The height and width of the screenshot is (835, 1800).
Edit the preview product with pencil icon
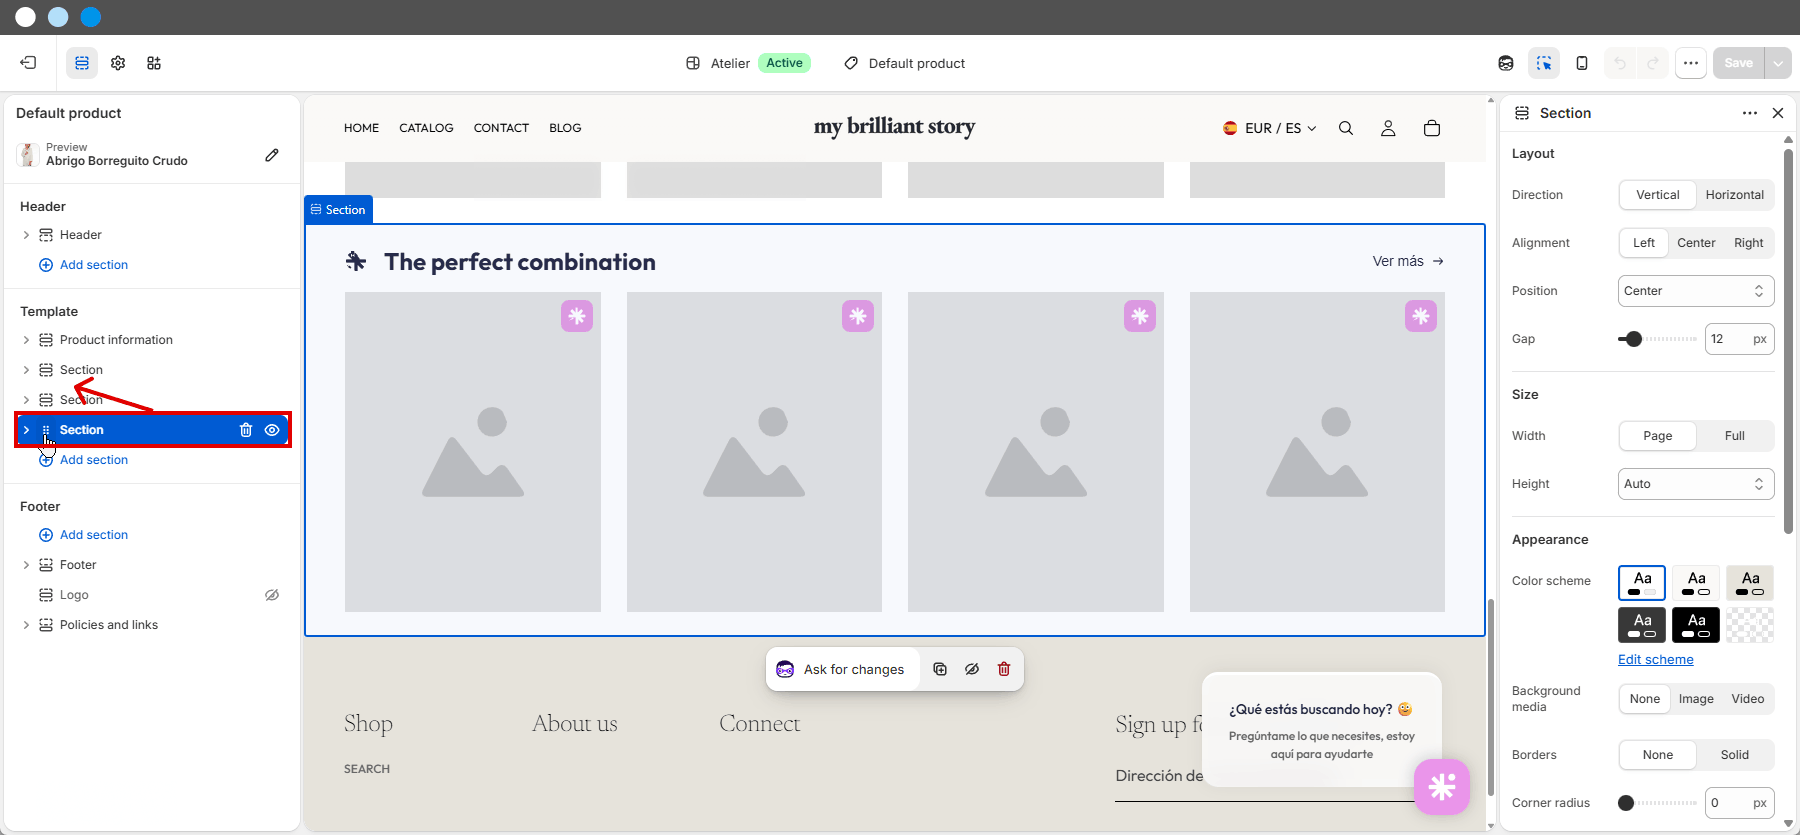click(272, 155)
